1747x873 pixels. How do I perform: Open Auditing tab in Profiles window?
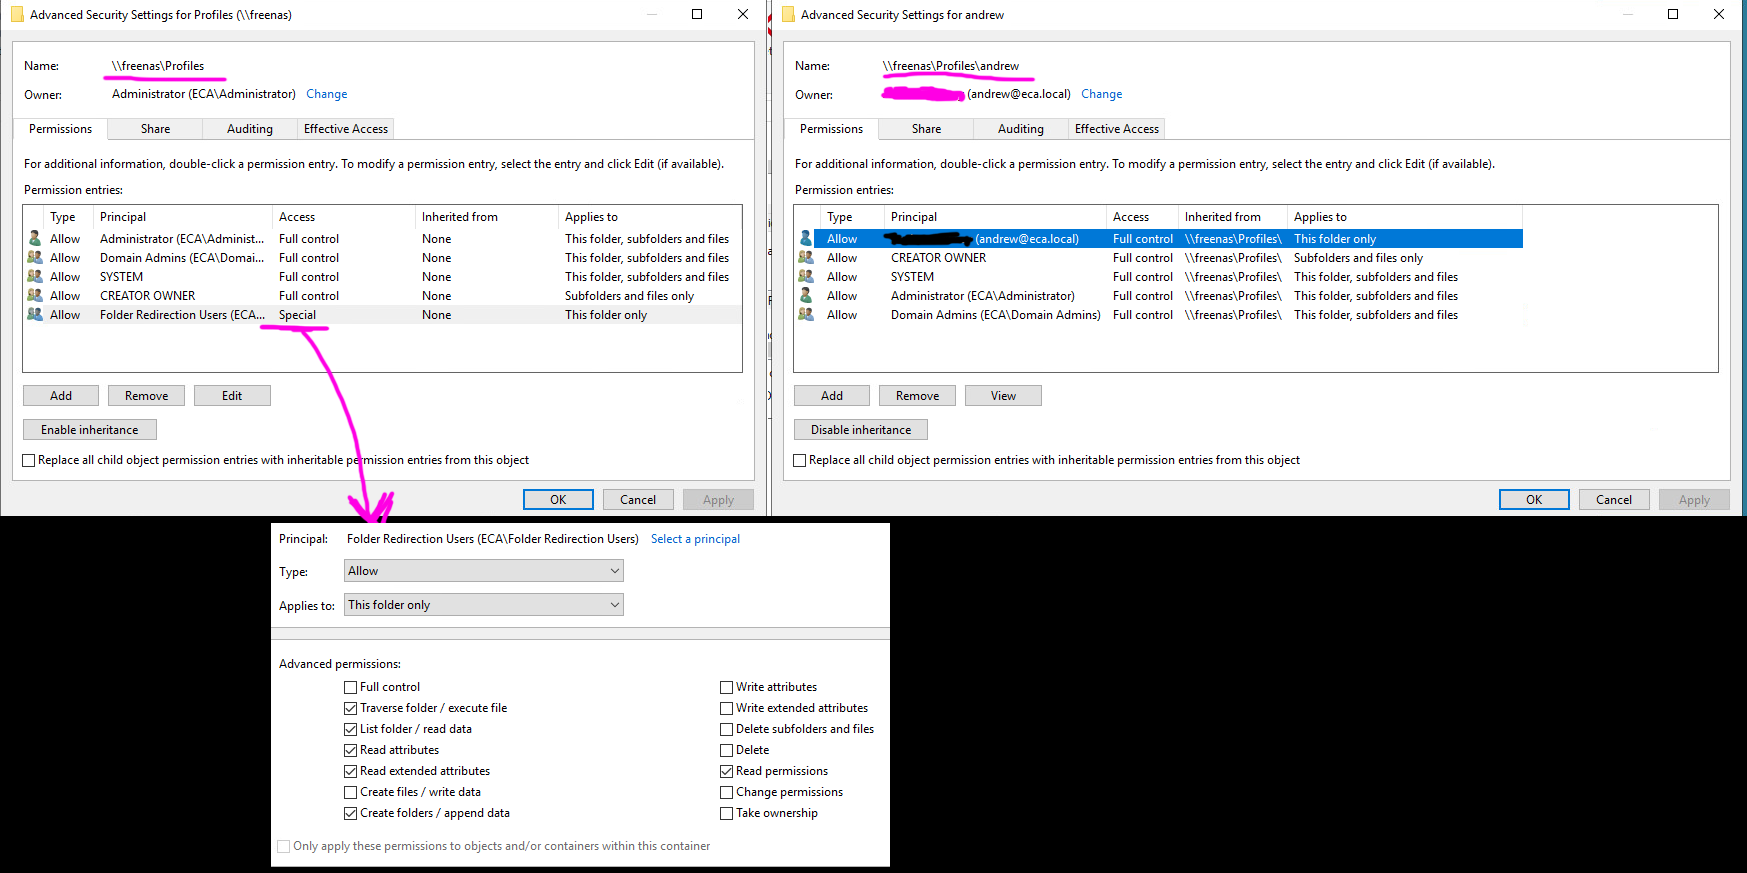coord(250,129)
